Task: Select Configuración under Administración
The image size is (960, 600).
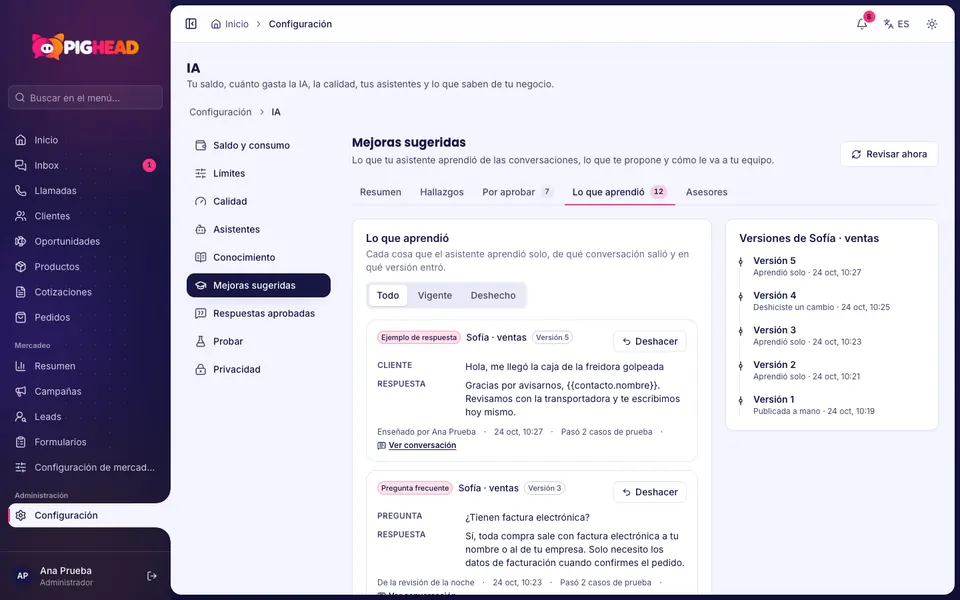Action: (89, 516)
